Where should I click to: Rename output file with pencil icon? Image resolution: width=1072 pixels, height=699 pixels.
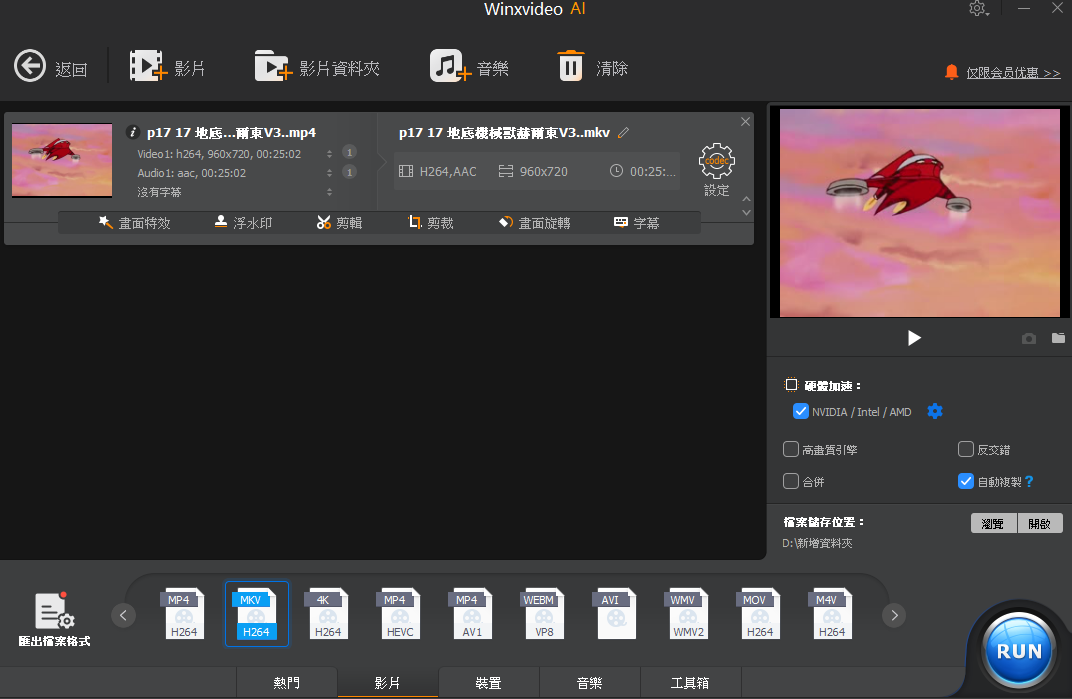(624, 133)
